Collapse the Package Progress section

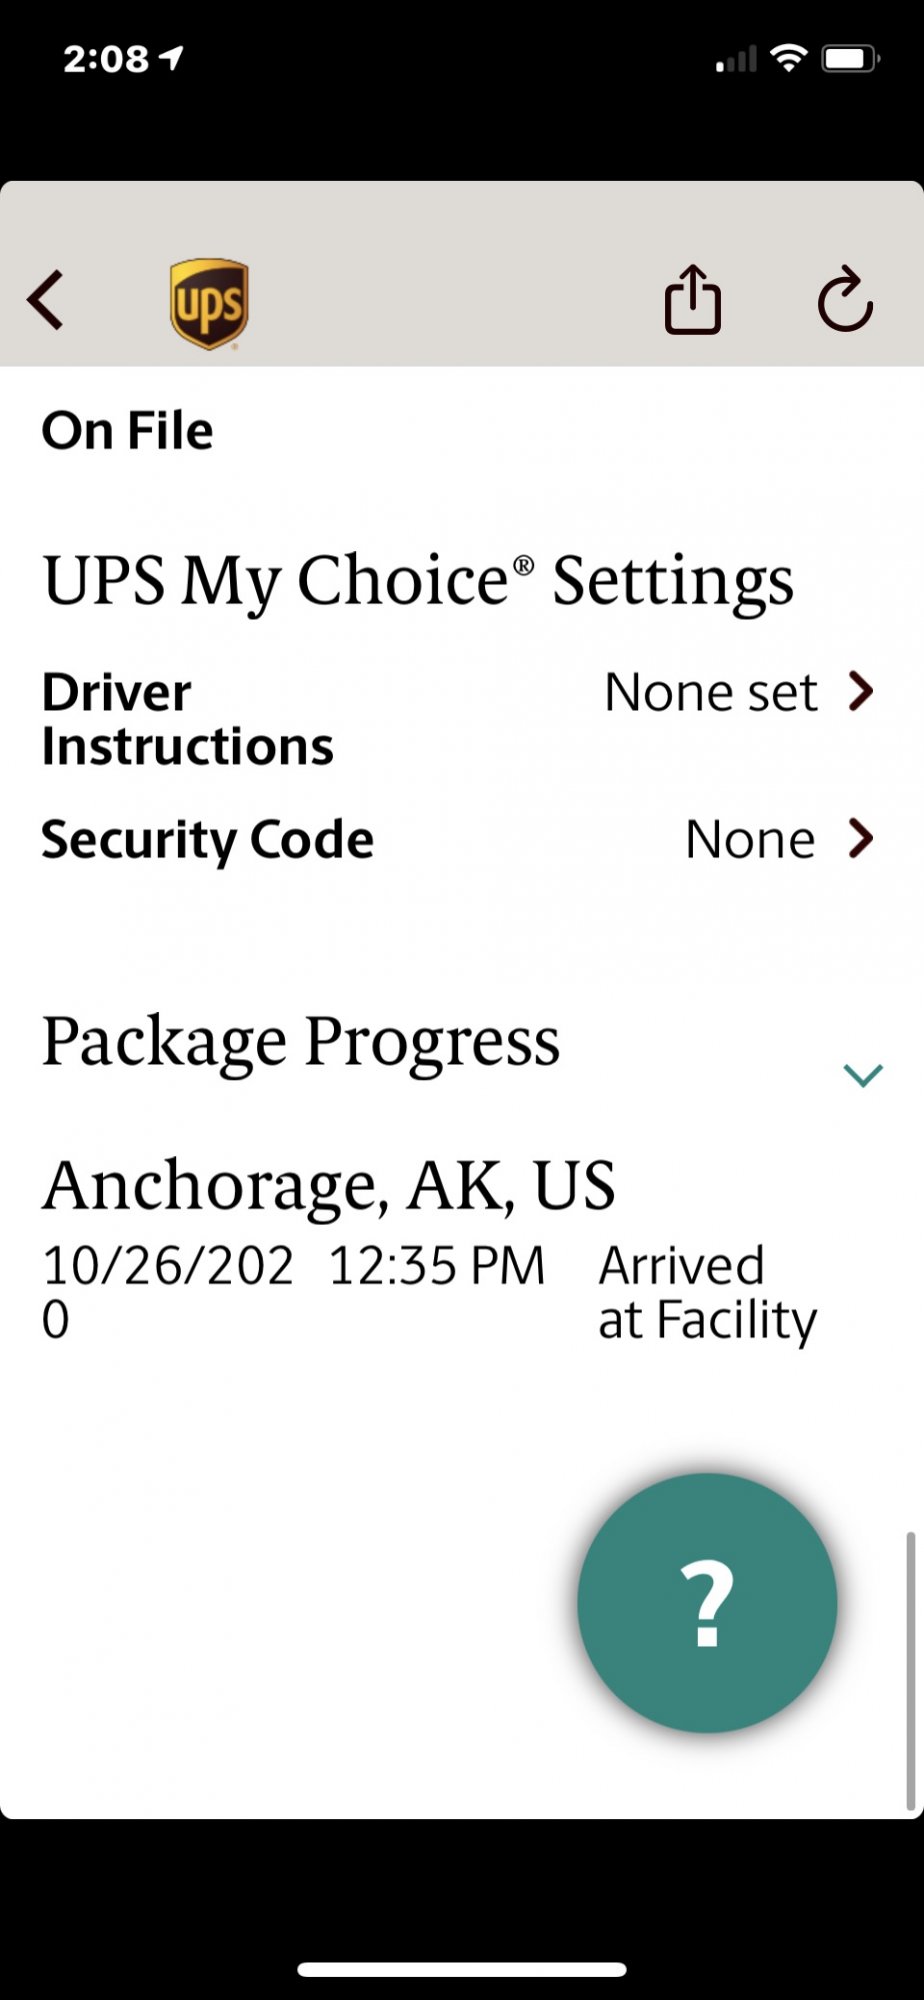[x=862, y=1075]
